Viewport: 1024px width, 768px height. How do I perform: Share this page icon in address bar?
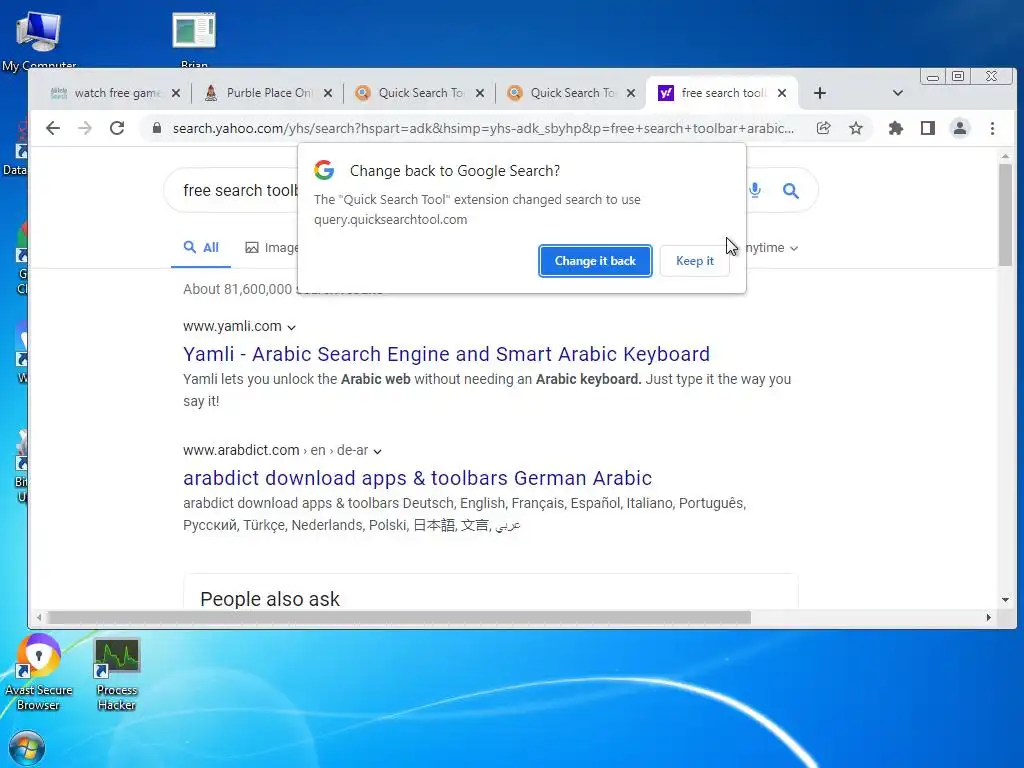[824, 128]
